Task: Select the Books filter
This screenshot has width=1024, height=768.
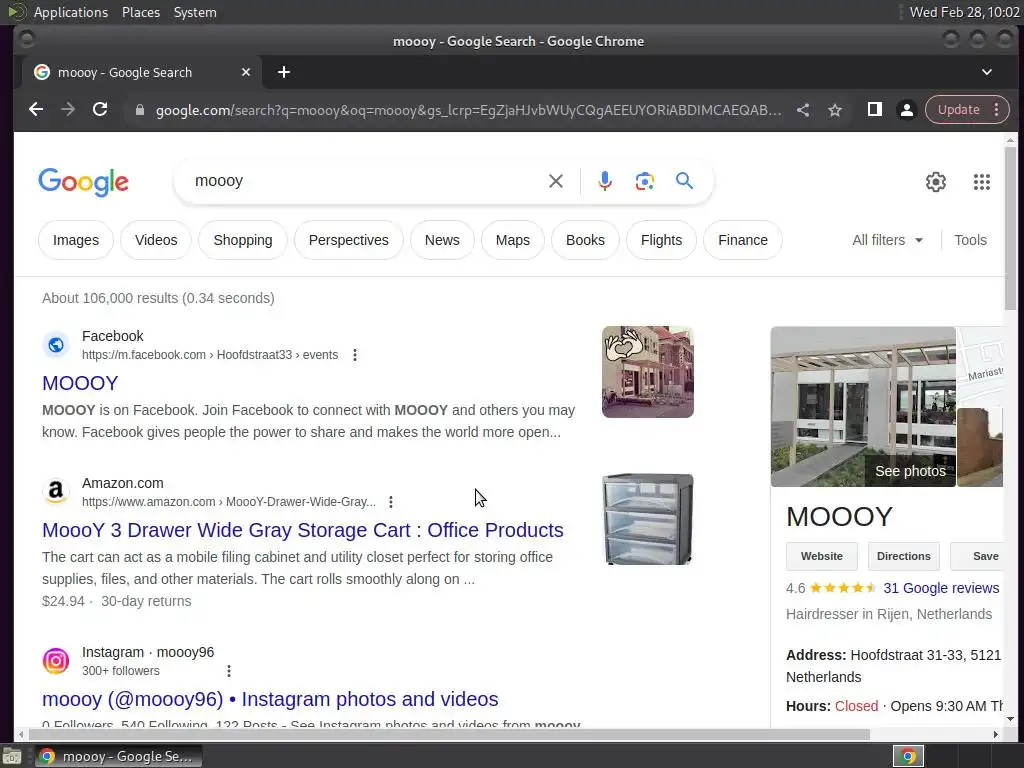Action: pos(585,240)
